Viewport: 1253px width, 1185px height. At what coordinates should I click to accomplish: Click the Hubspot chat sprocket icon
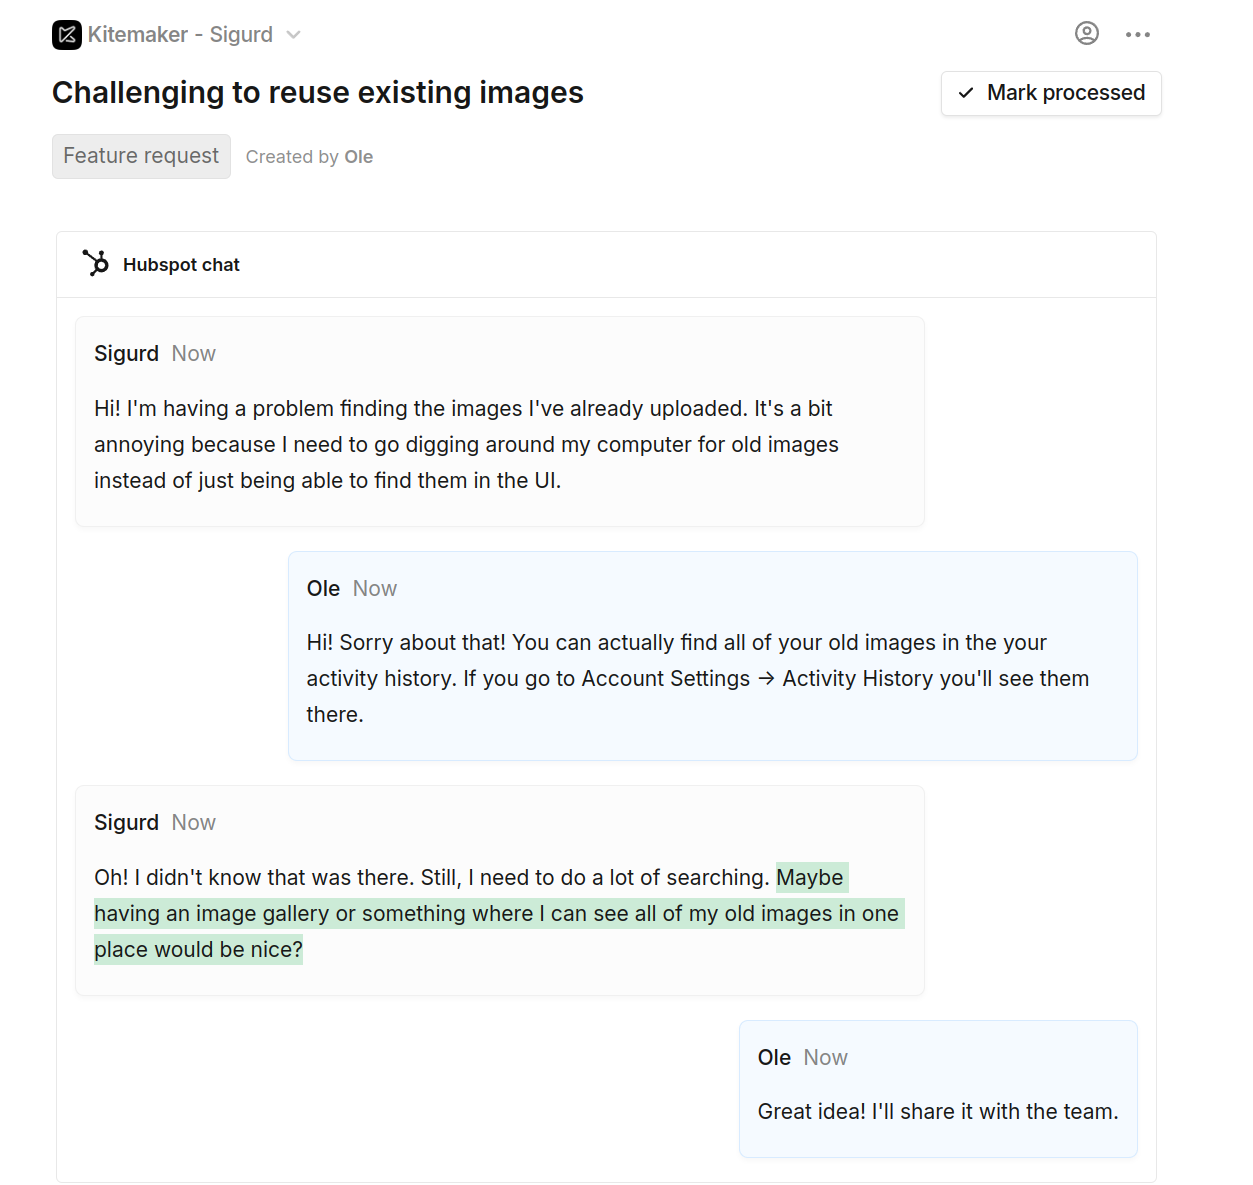pyautogui.click(x=95, y=263)
